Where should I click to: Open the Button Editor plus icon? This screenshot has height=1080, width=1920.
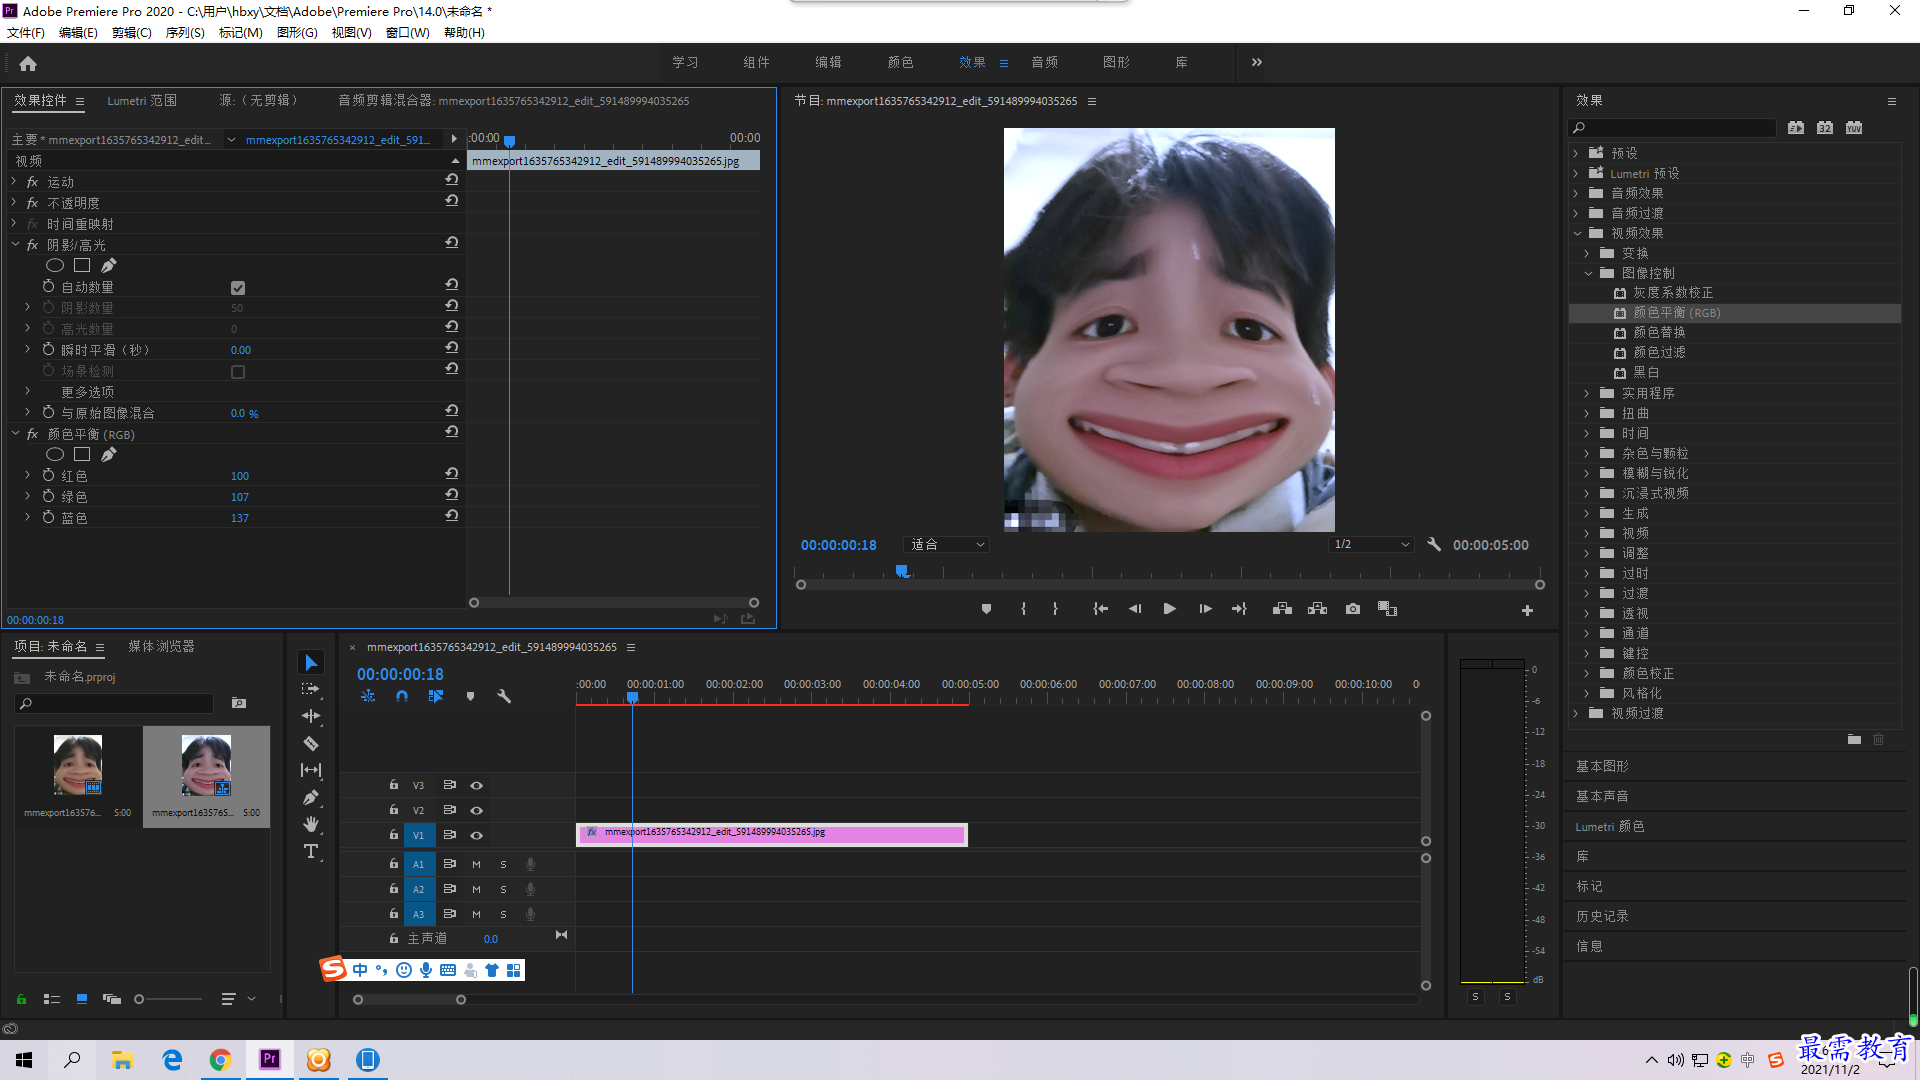(x=1527, y=610)
